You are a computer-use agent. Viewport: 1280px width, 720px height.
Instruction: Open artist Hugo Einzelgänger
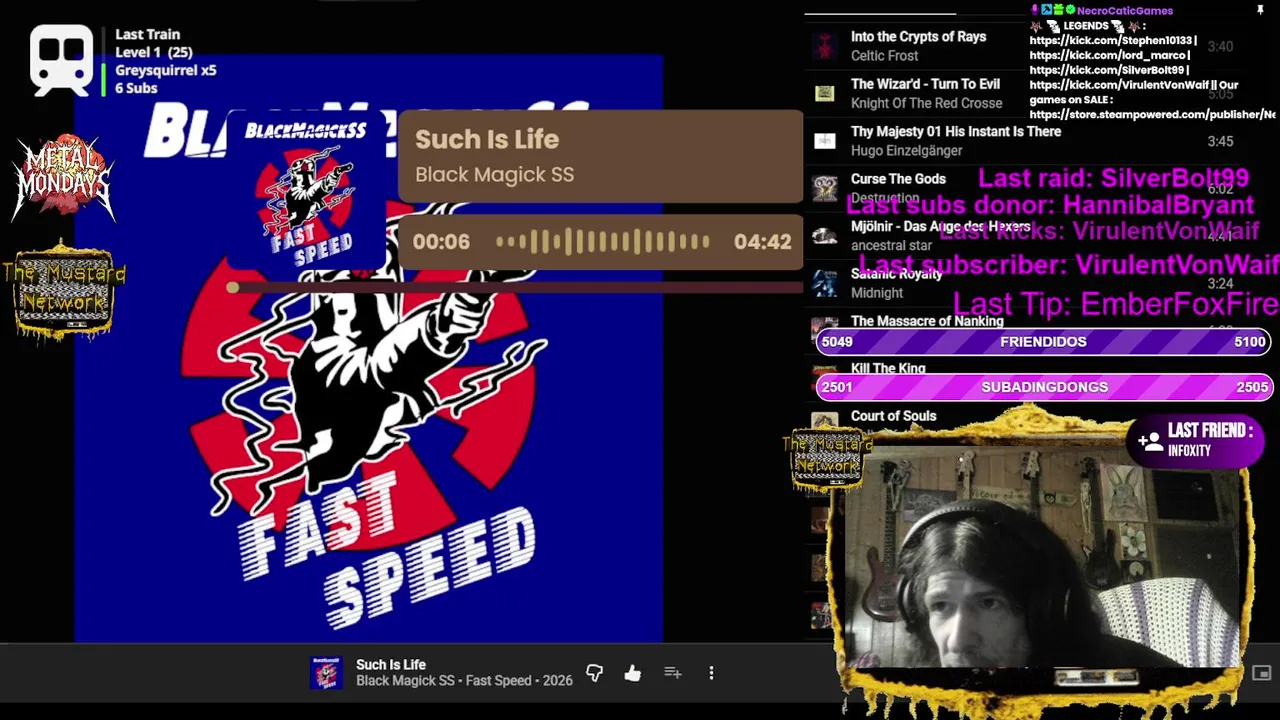(906, 150)
